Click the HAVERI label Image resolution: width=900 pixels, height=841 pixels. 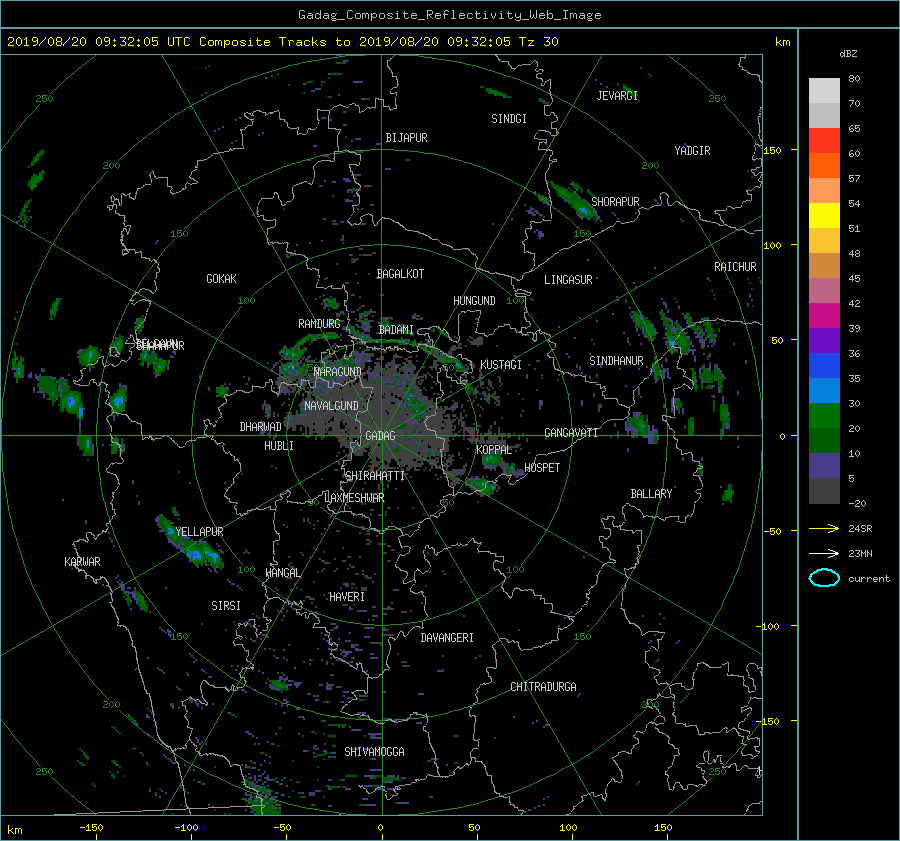pyautogui.click(x=347, y=597)
